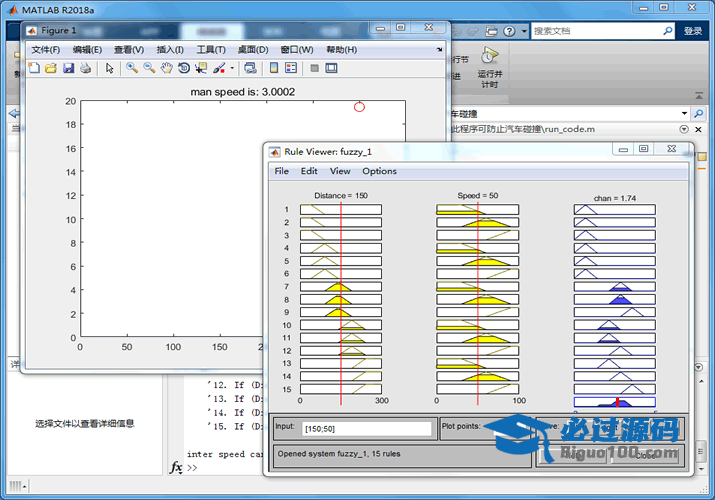Open 查看(V) menu in Figure 1
715x500 pixels.
tap(129, 50)
